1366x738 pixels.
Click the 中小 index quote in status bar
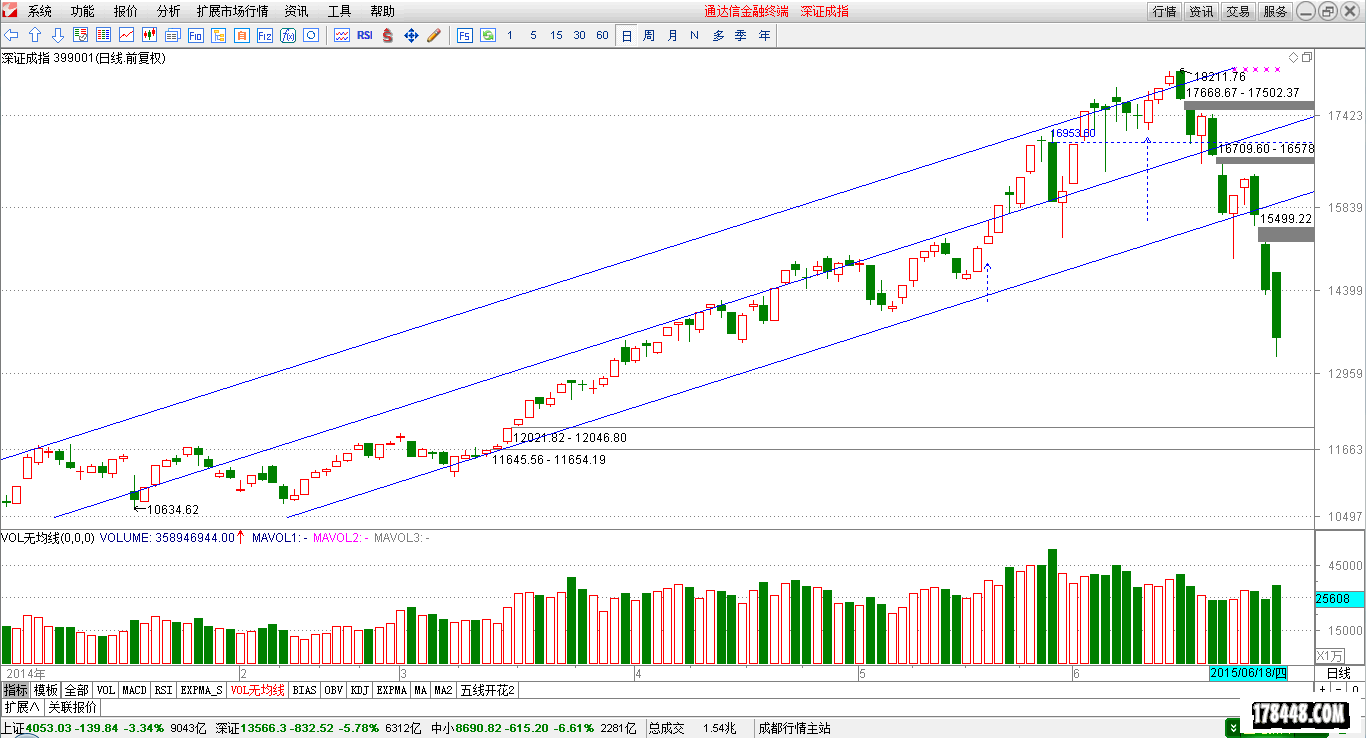point(536,728)
